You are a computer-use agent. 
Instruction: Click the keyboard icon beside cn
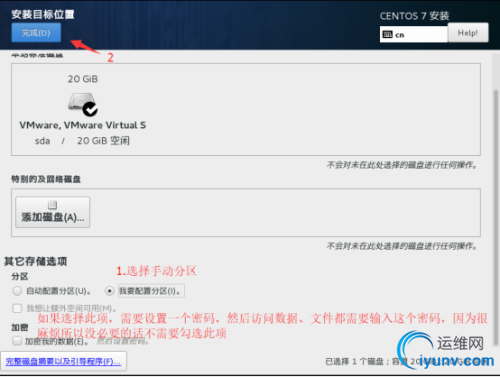[387, 34]
